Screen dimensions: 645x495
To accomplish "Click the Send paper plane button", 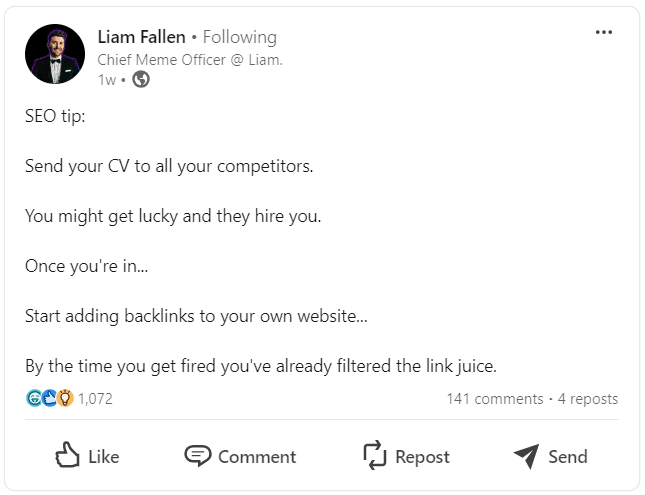I will pyautogui.click(x=551, y=456).
